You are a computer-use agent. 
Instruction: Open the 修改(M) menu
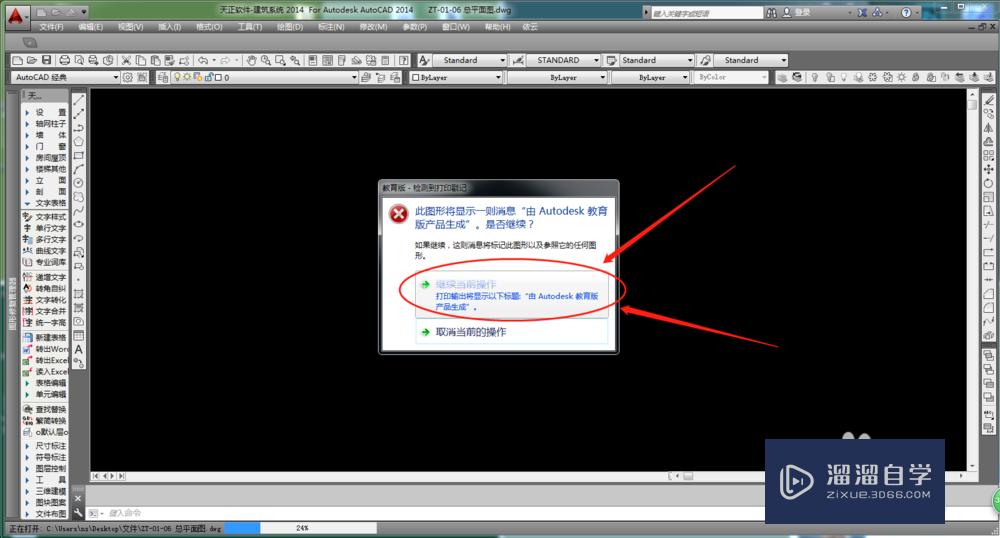pos(373,27)
